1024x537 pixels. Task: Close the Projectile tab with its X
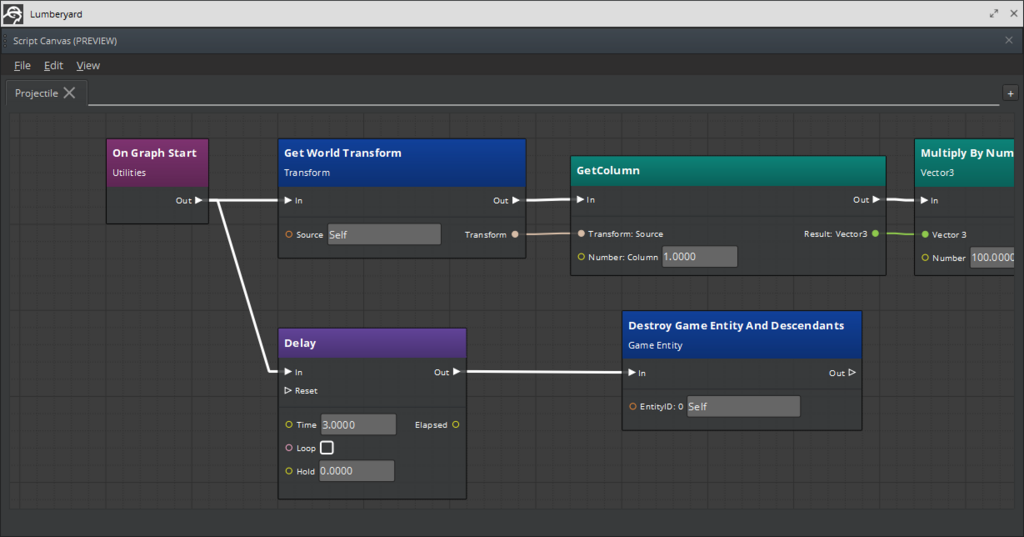69,93
